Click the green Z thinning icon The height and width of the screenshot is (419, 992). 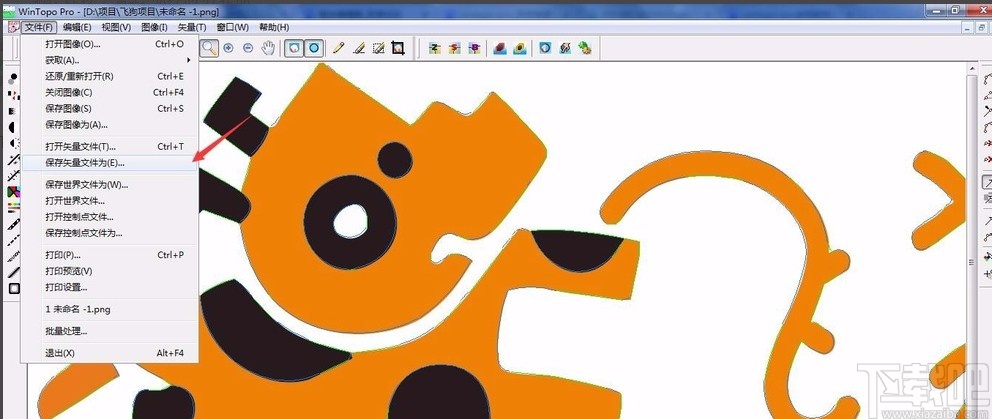435,48
